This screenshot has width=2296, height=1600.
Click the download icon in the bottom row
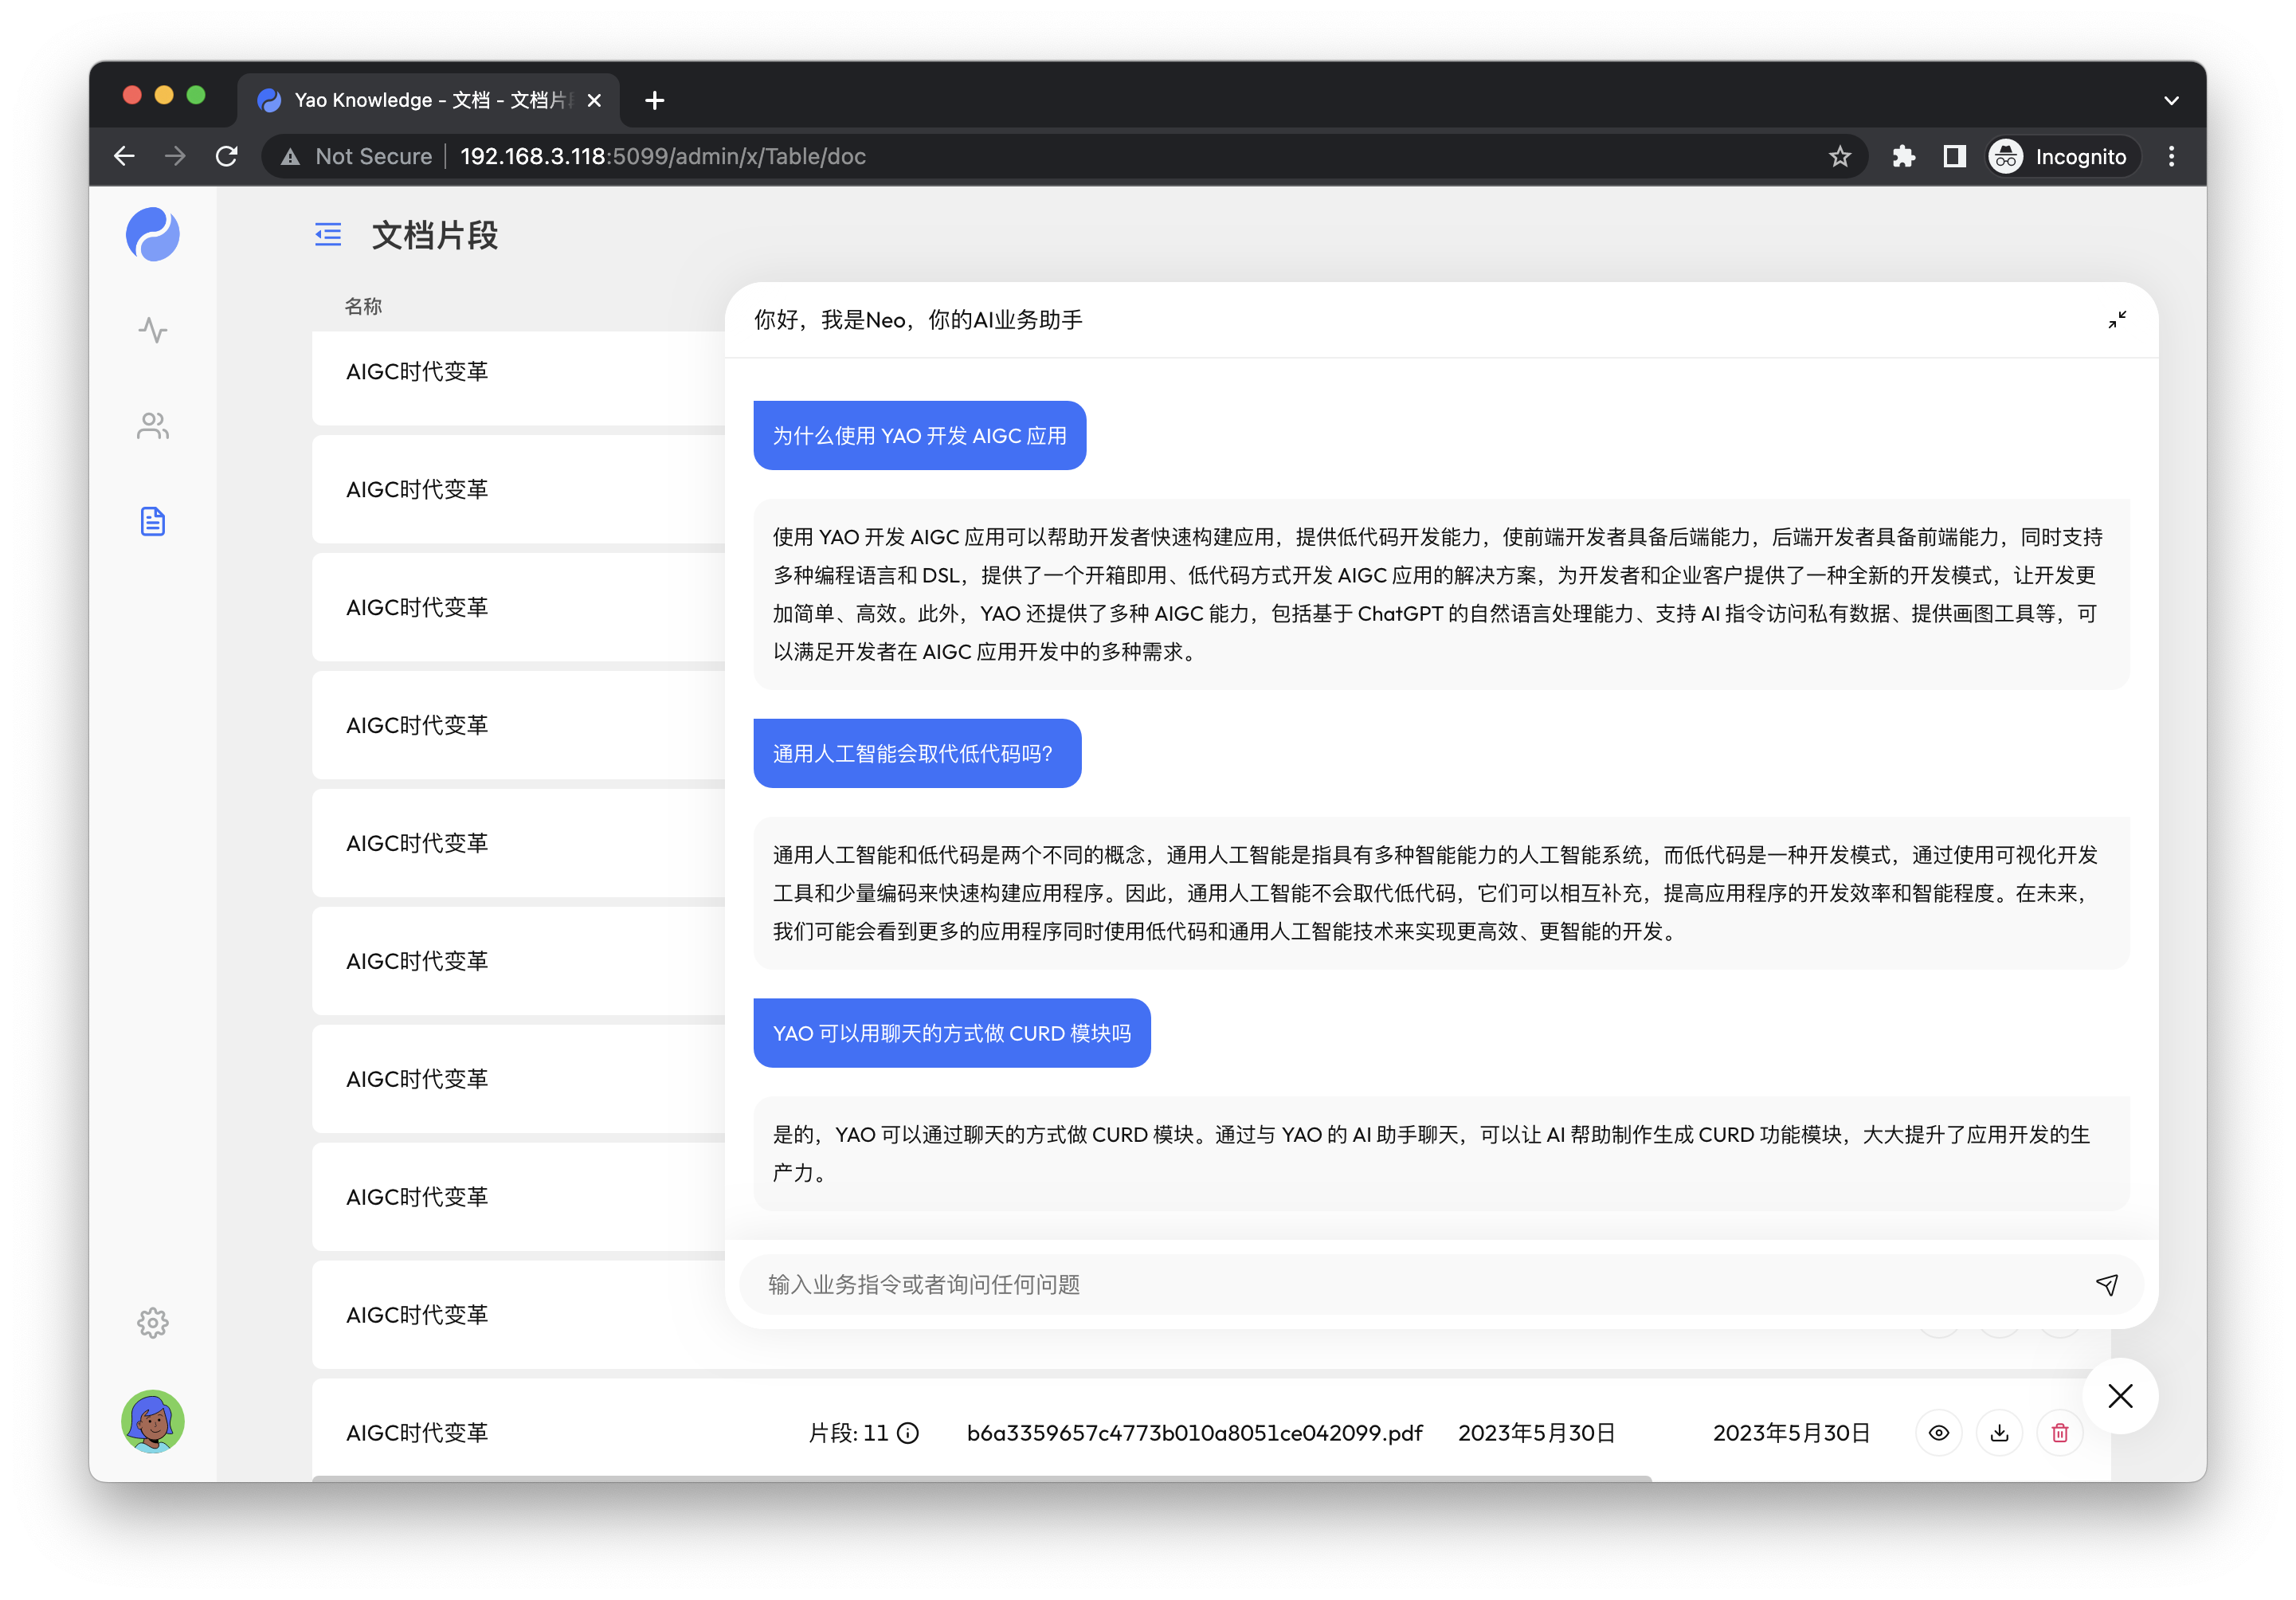click(1999, 1433)
